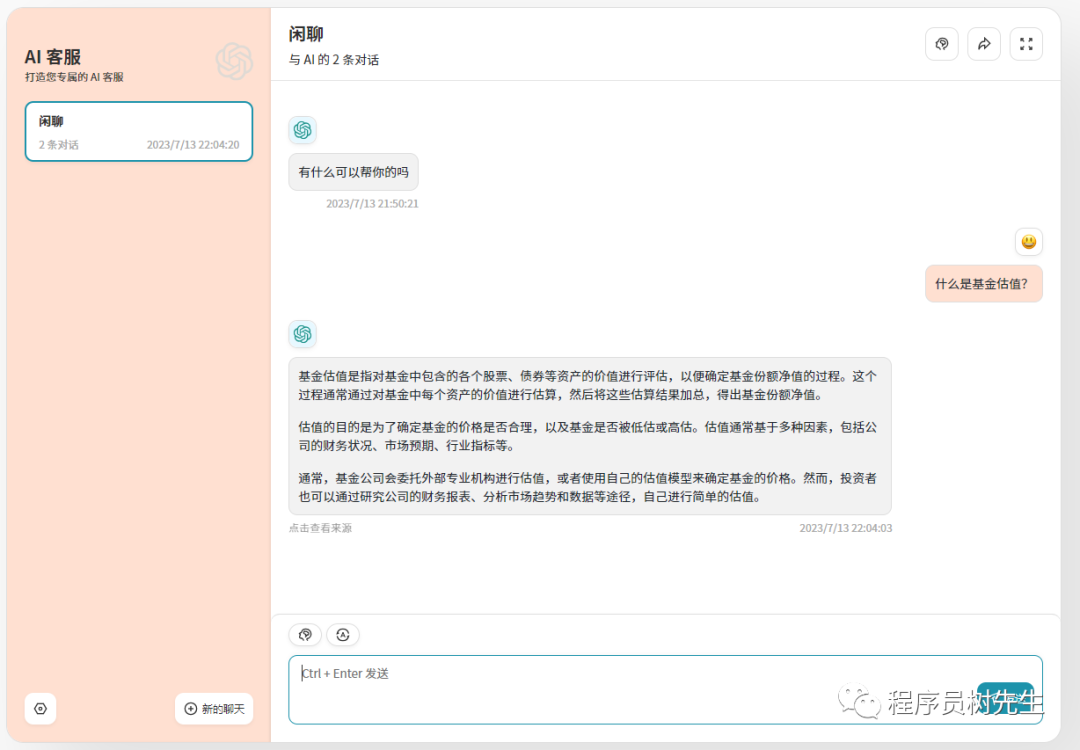
Task: Select the 什么是基金估值 user message bubble
Action: pos(983,284)
